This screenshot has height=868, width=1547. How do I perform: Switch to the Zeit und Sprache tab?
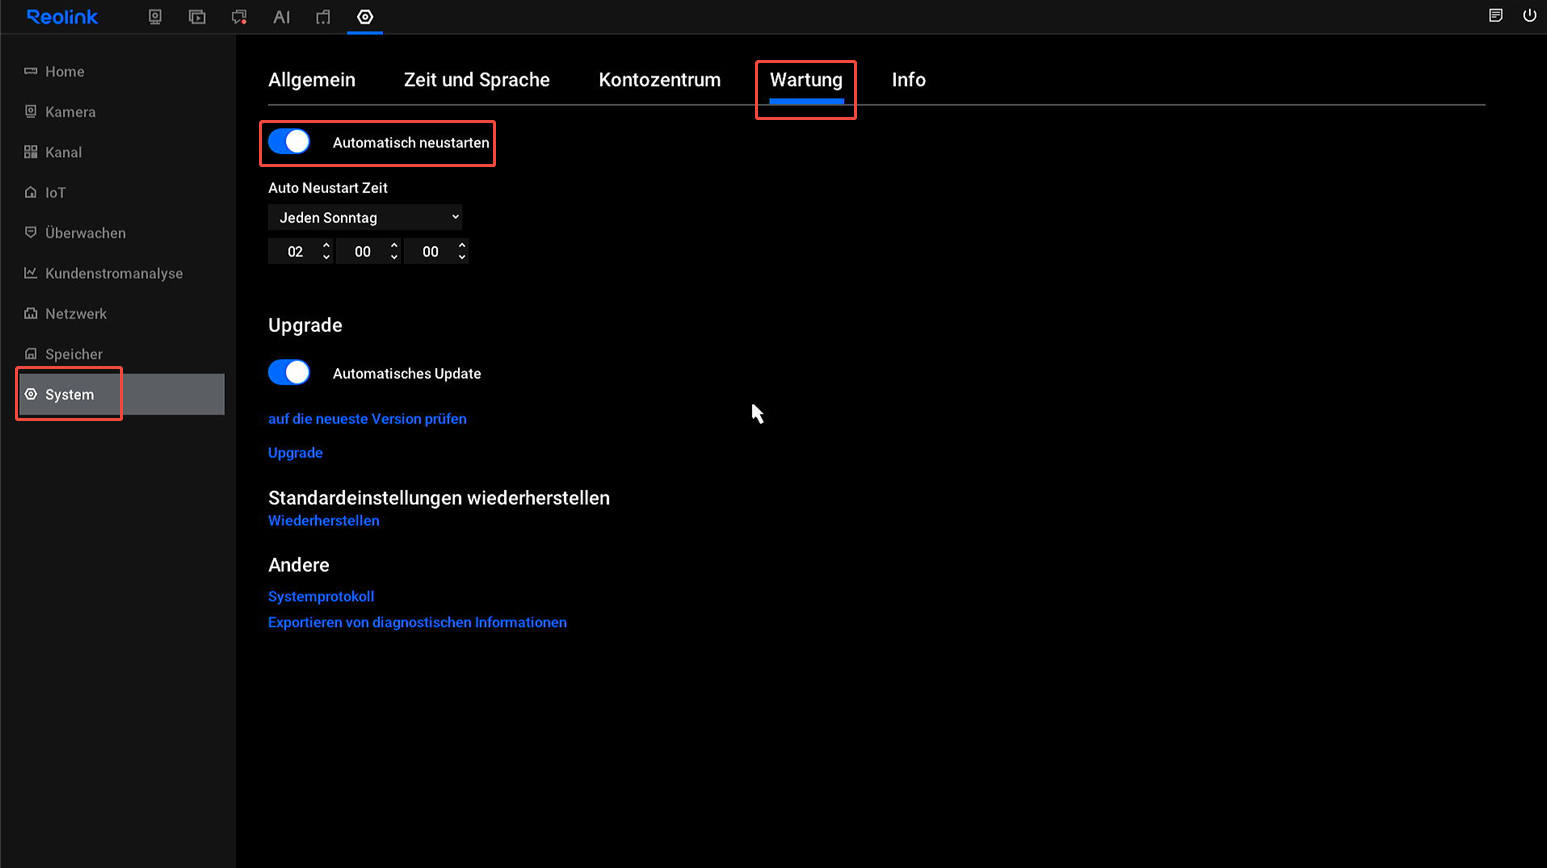pyautogui.click(x=477, y=80)
